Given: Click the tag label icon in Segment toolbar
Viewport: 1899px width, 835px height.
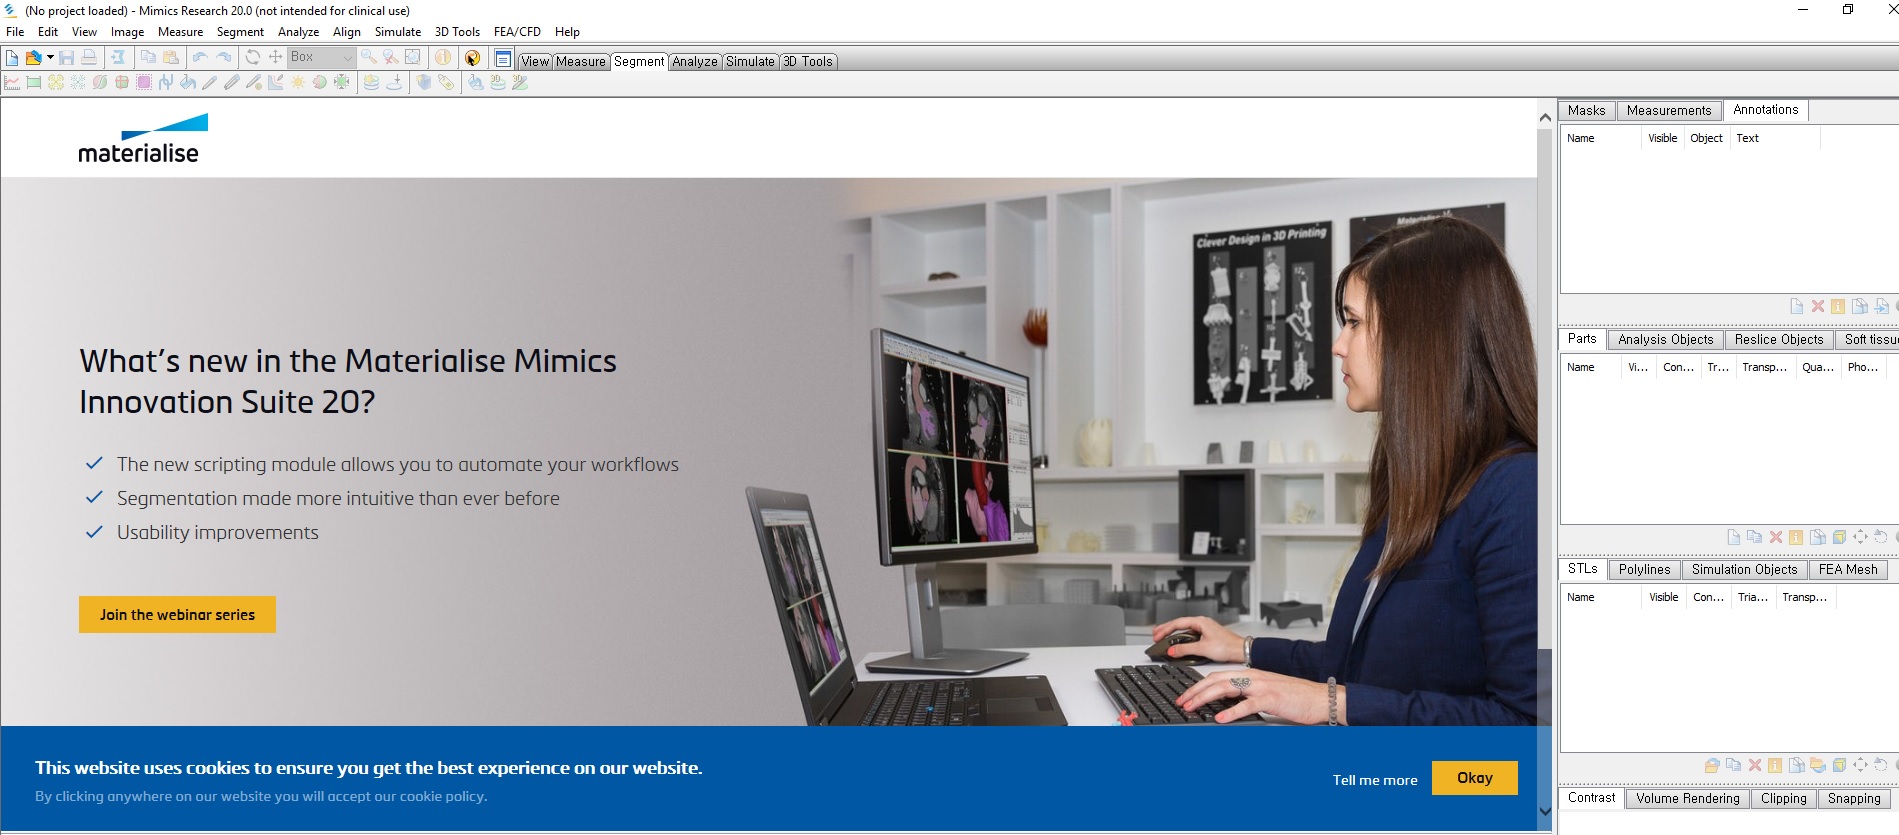Looking at the screenshot, I should point(446,83).
